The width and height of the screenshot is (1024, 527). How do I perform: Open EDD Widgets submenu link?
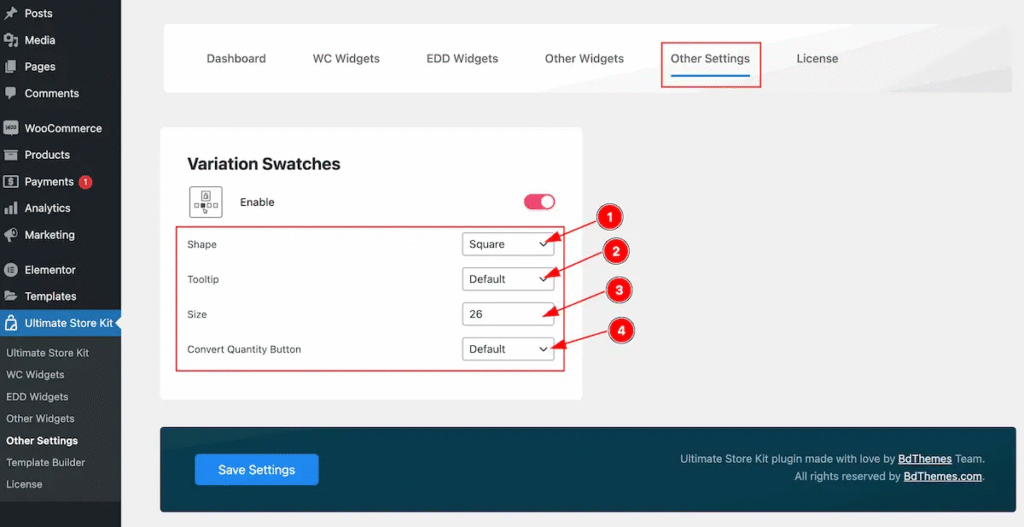point(37,396)
